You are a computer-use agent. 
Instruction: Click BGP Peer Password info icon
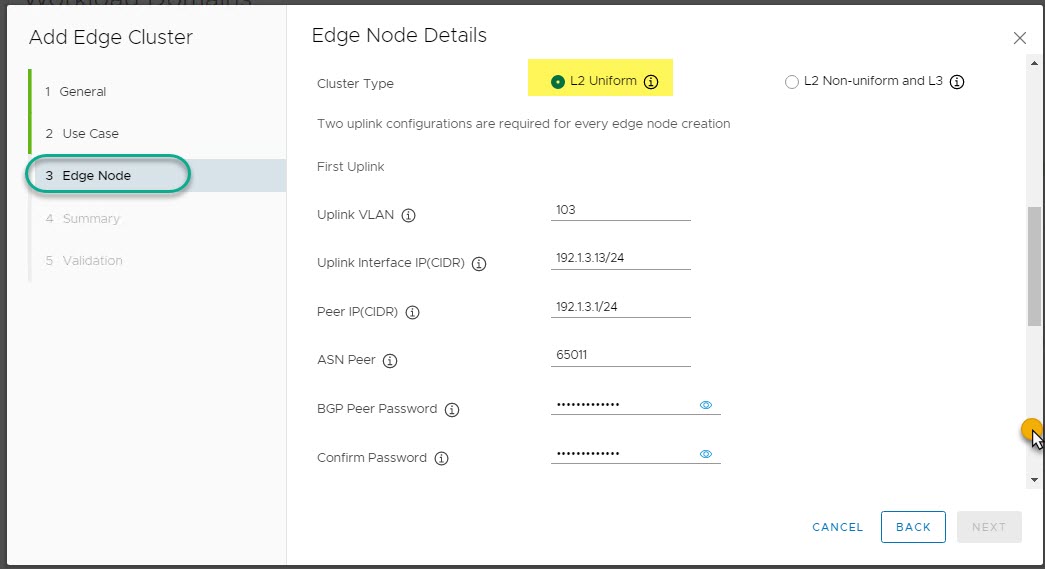[452, 409]
